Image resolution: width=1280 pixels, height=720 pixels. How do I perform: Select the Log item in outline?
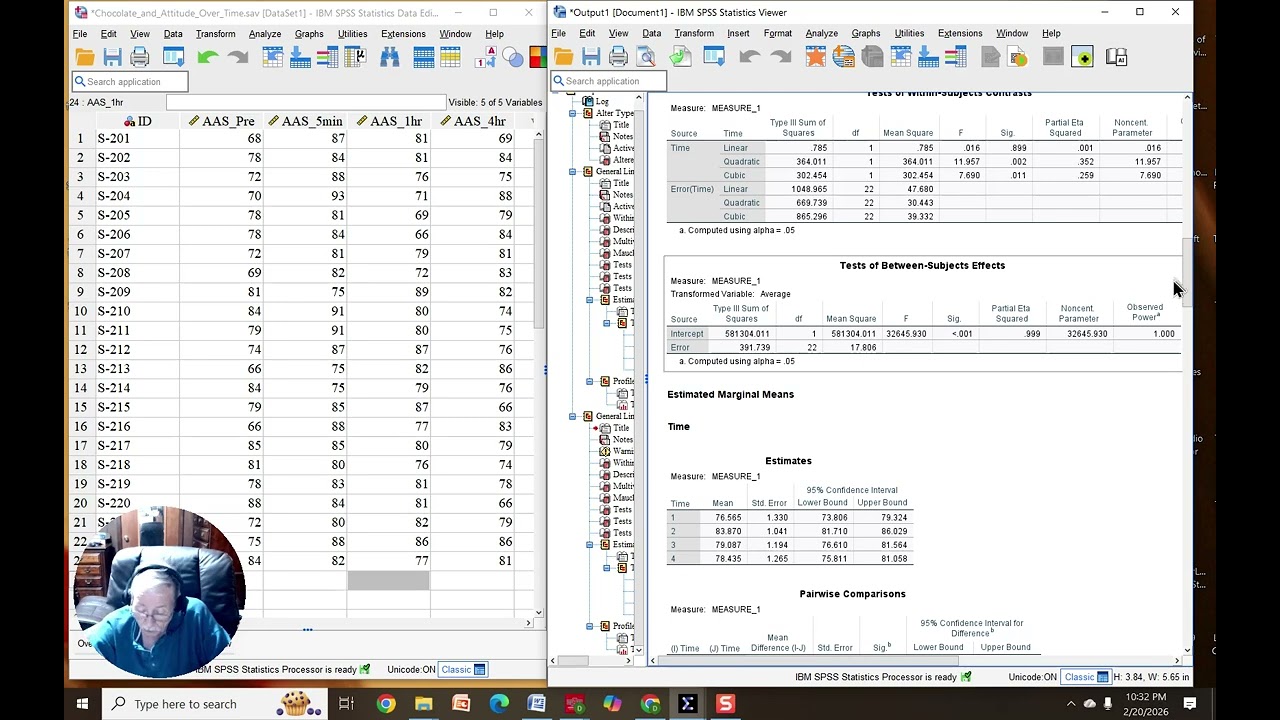[602, 101]
